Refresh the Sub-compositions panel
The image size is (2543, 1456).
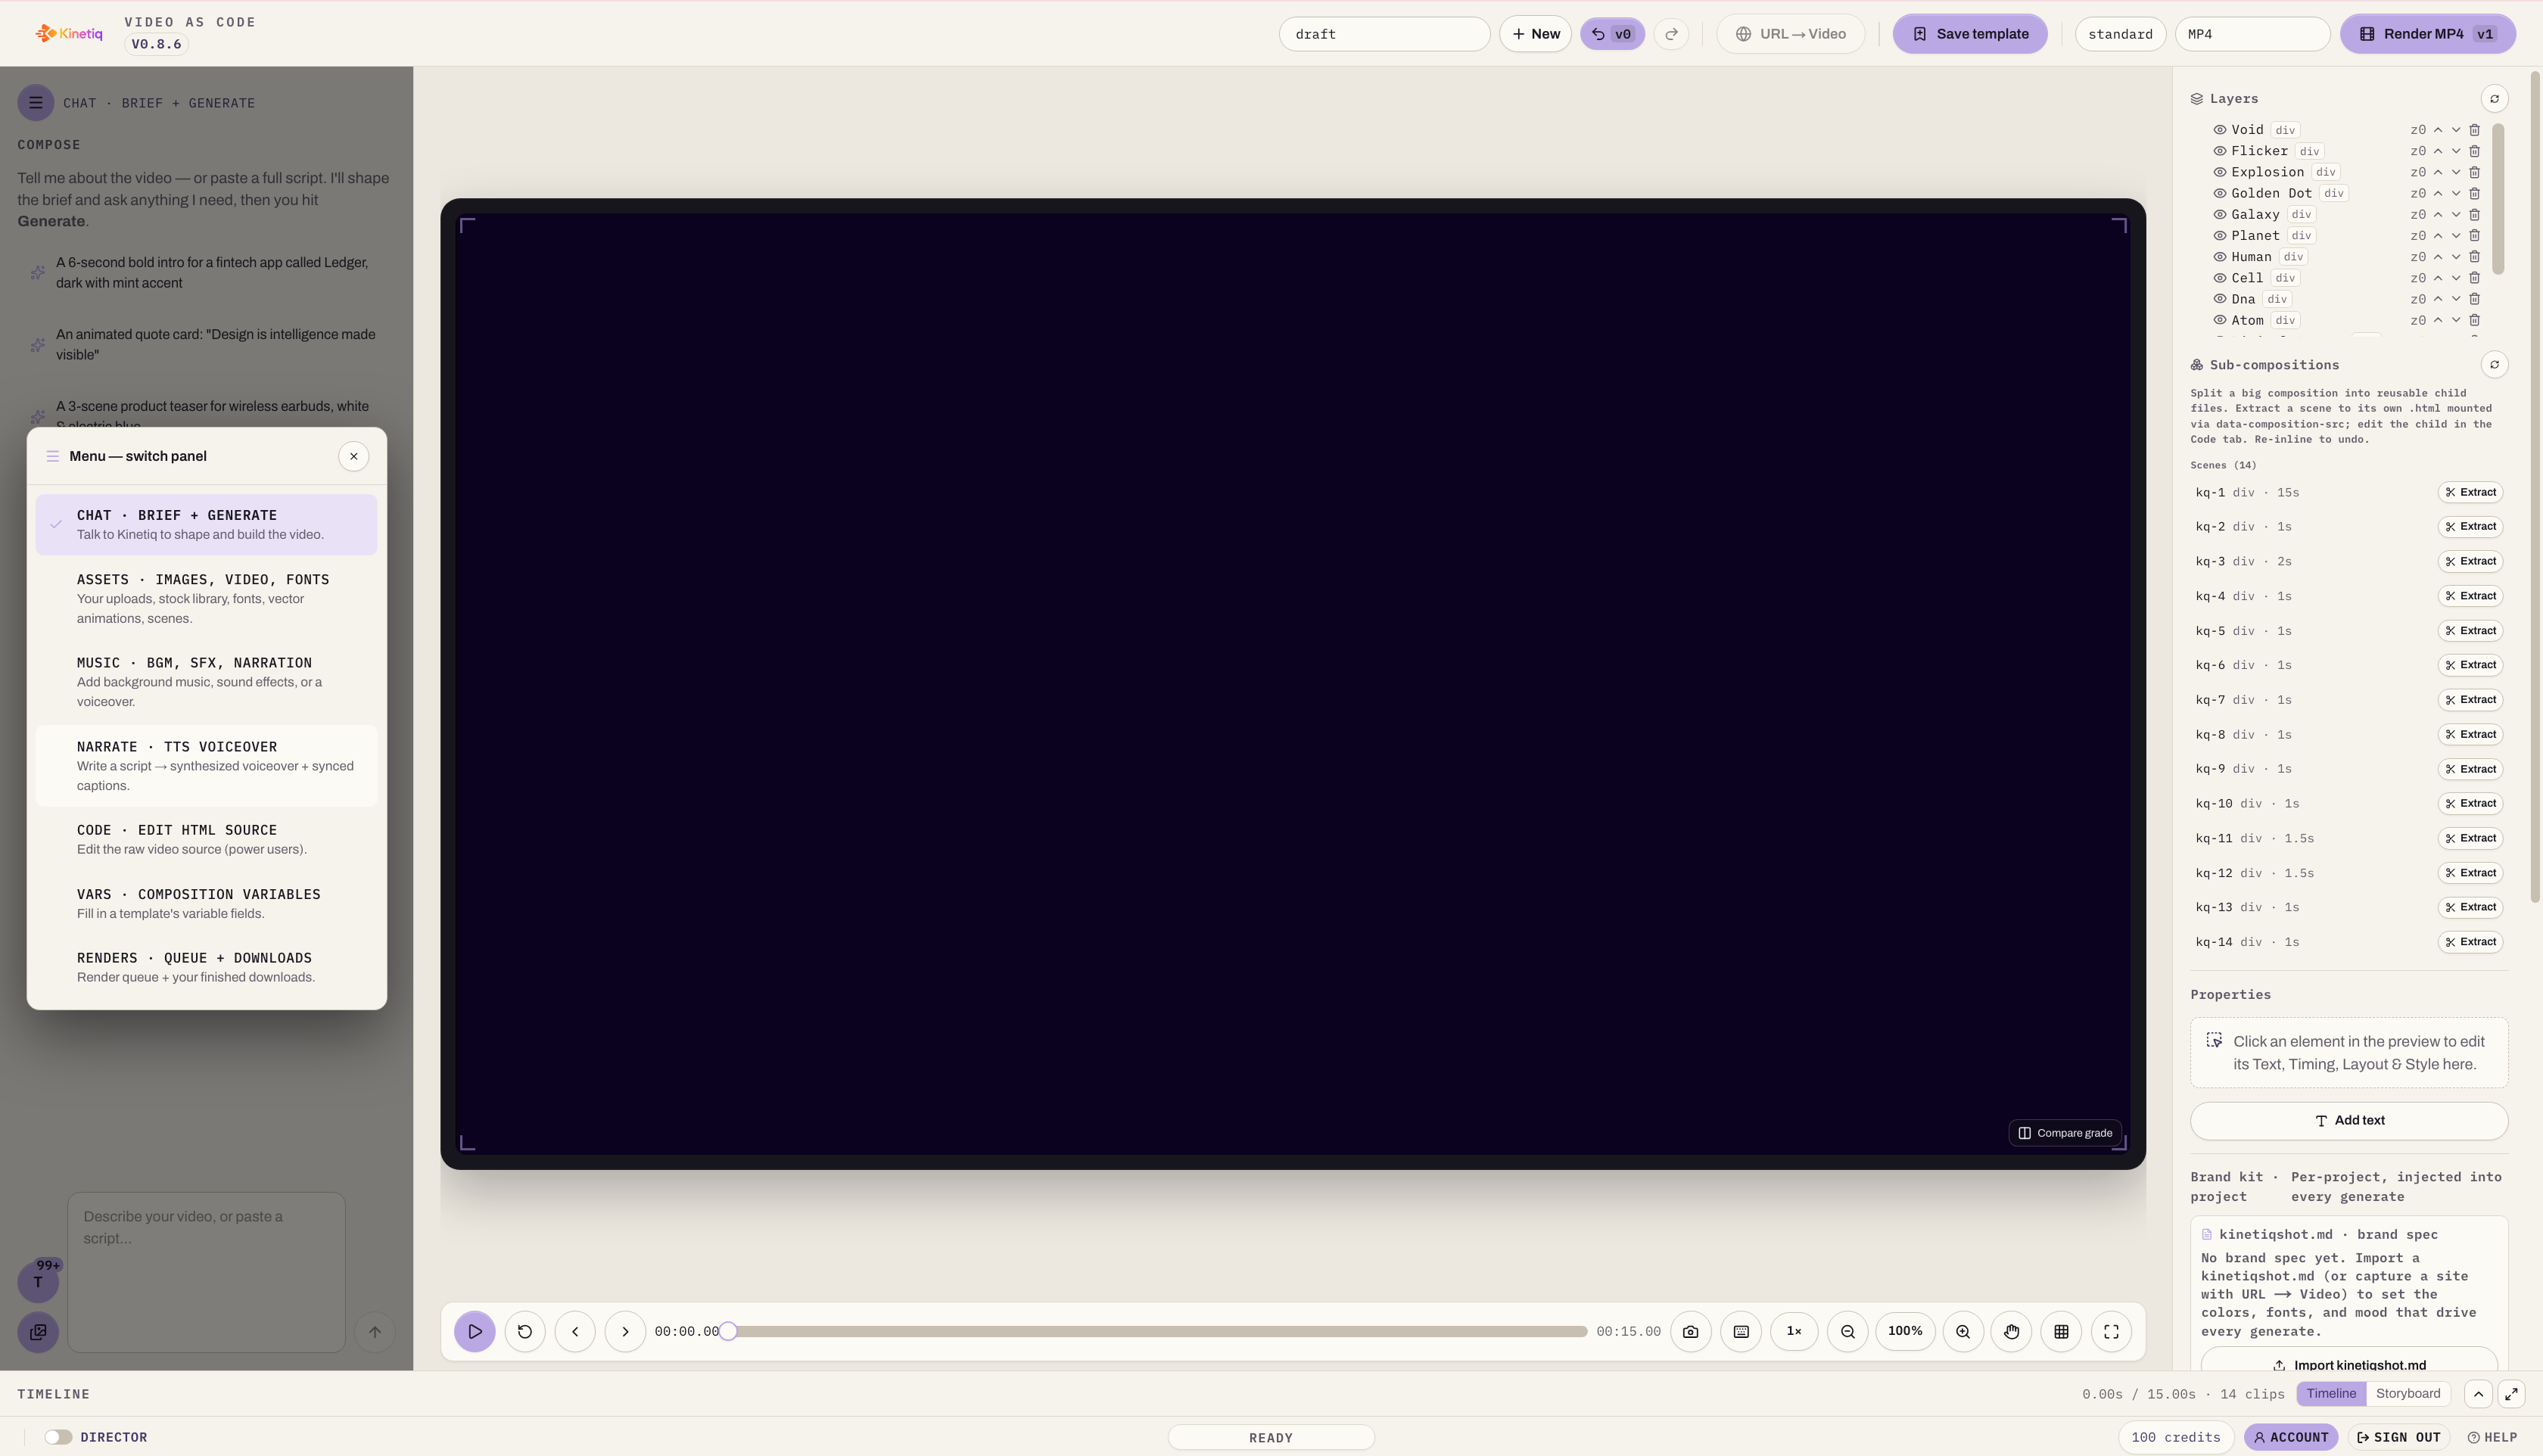(2494, 364)
